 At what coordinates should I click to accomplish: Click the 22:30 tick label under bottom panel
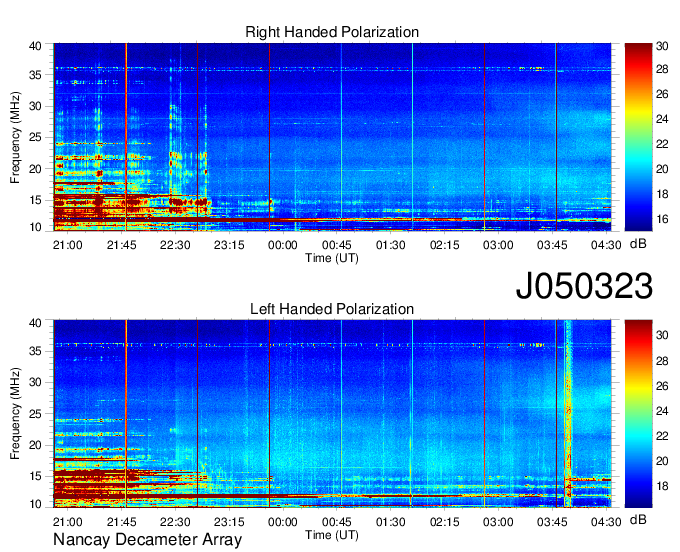(x=175, y=522)
